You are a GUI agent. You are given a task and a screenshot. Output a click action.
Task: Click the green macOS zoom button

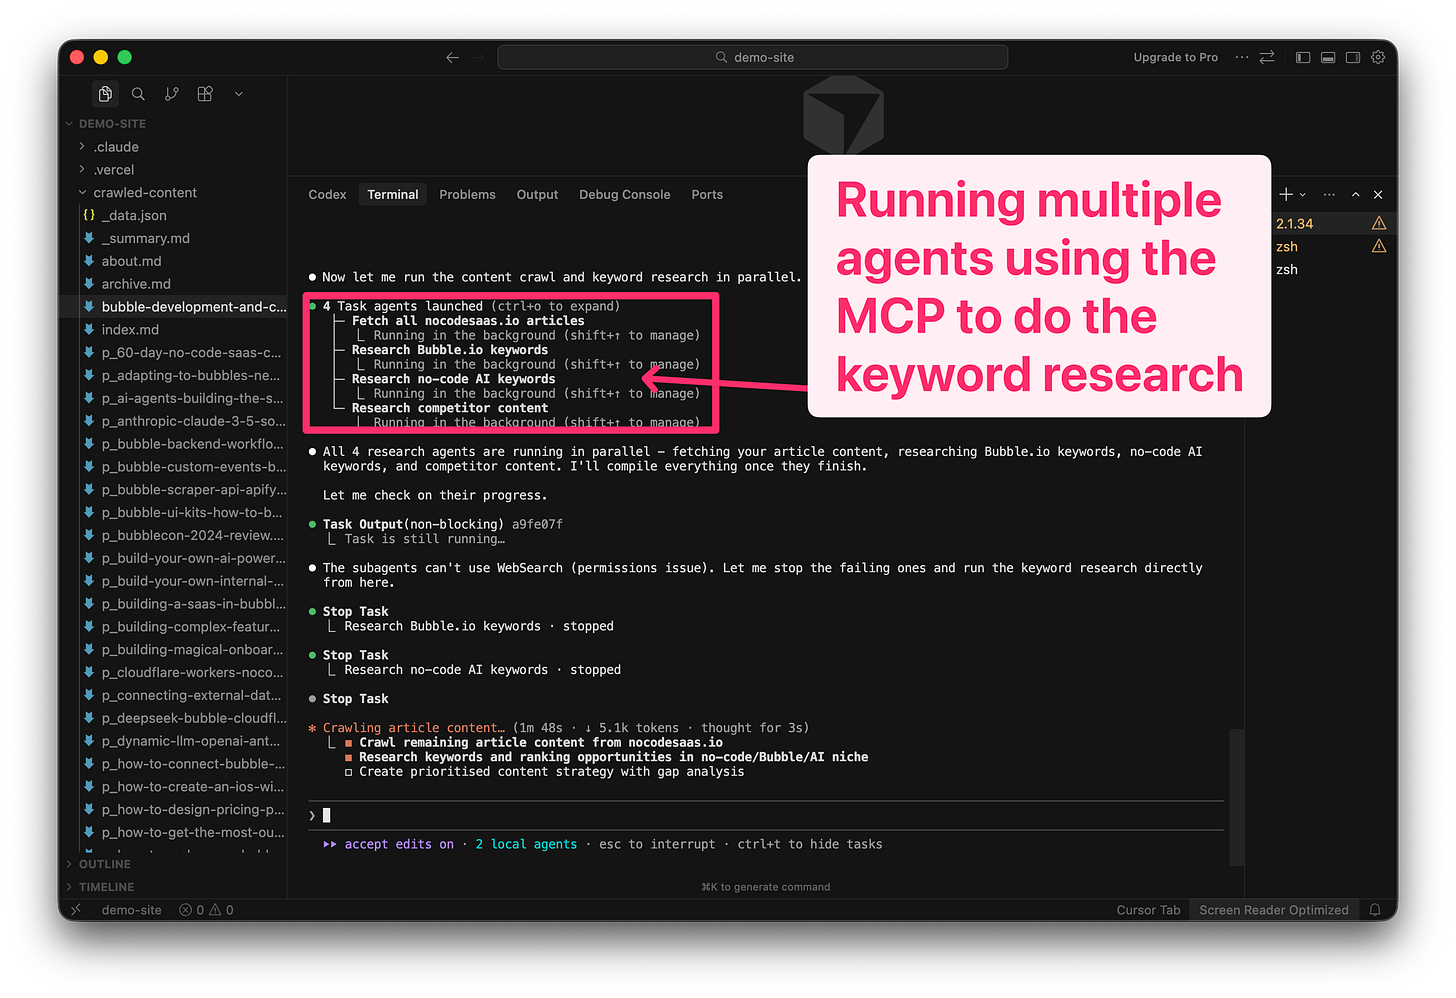pos(125,58)
